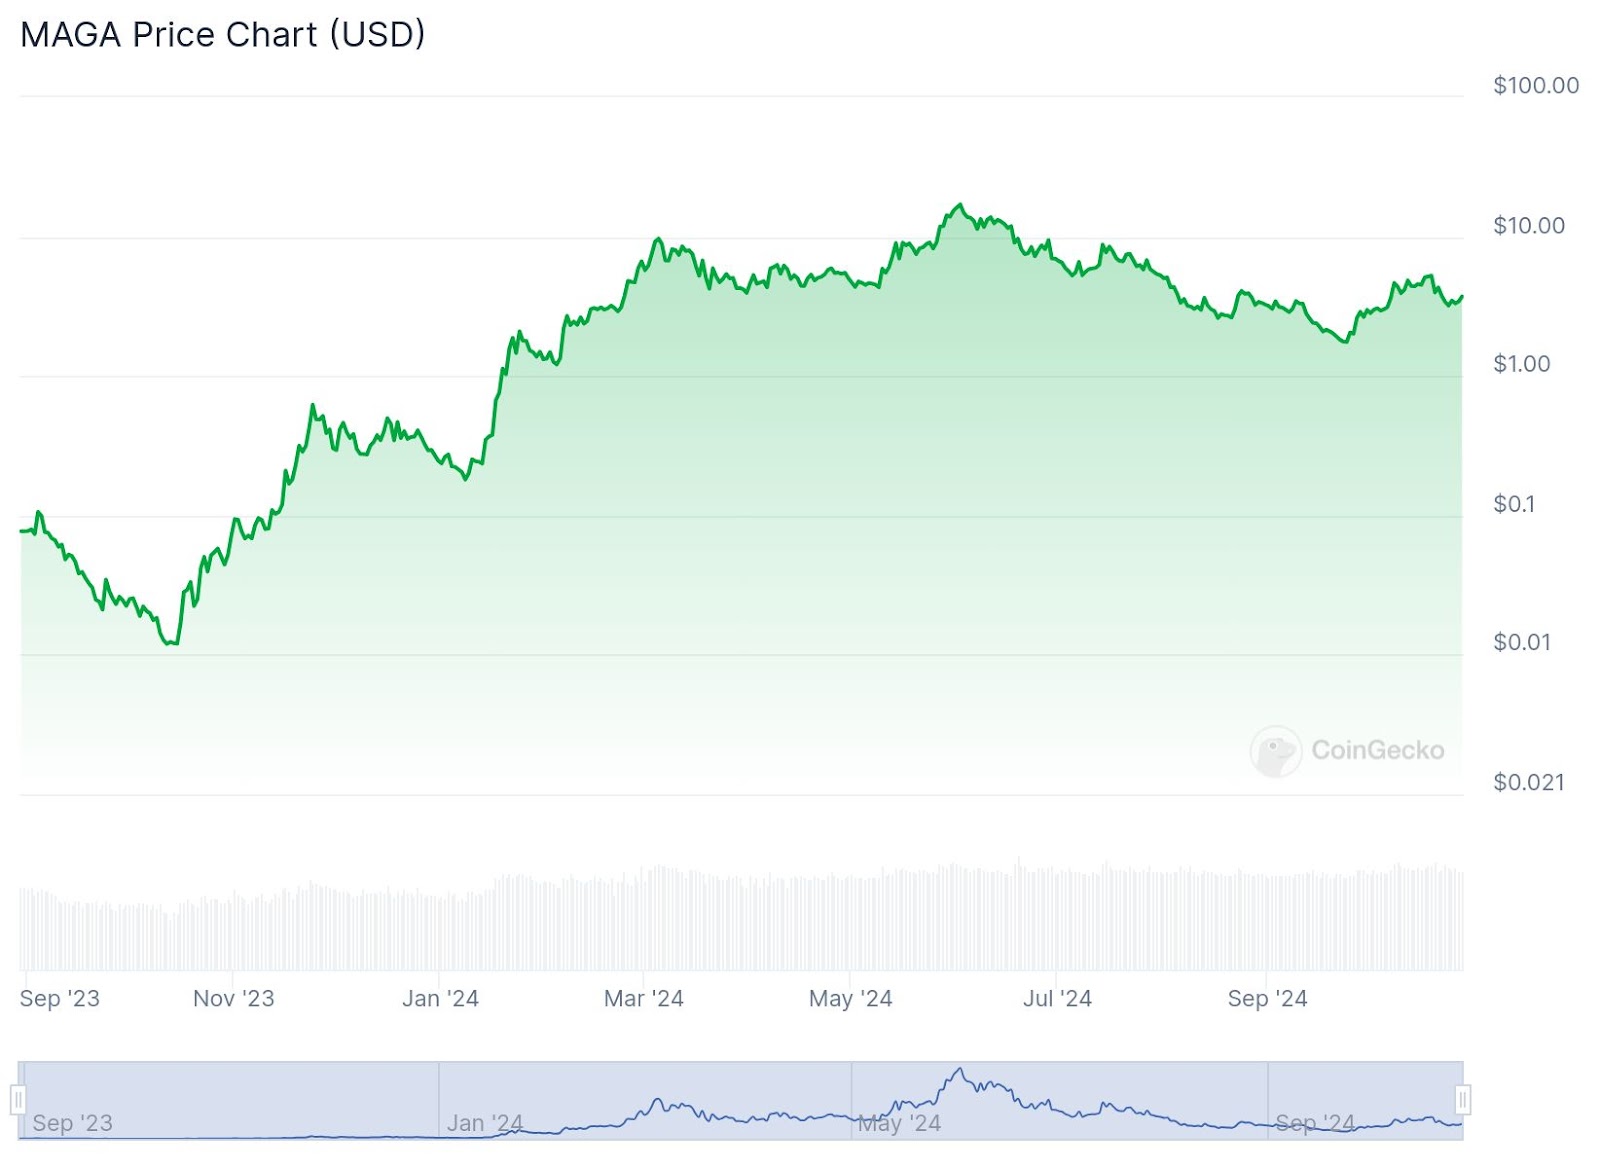The image size is (1600, 1168).
Task: Click the CoinGecko watermark text
Action: click(1377, 750)
